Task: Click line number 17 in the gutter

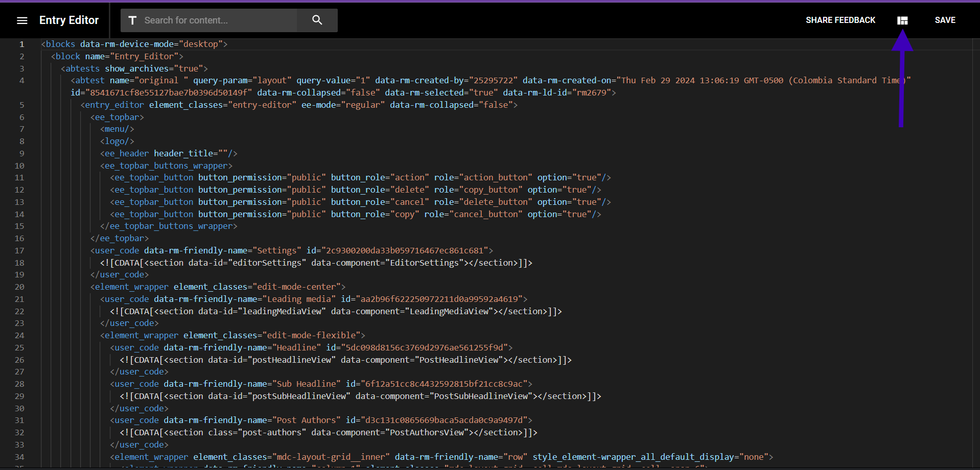Action: click(21, 250)
